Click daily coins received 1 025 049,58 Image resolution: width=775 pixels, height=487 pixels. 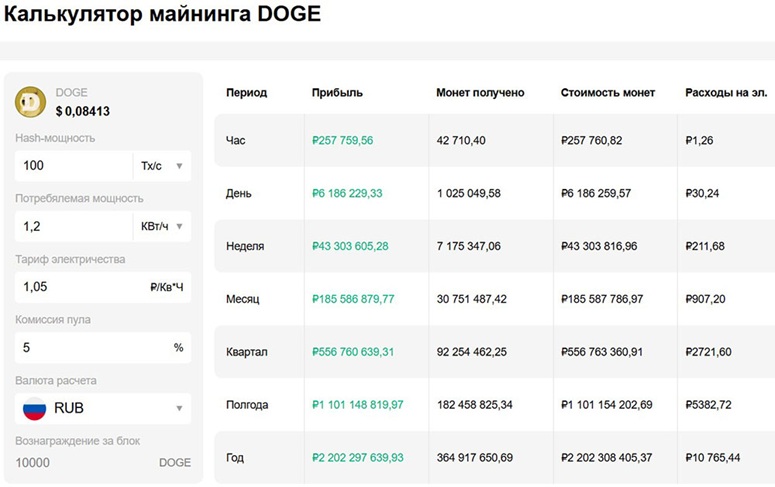click(x=469, y=193)
